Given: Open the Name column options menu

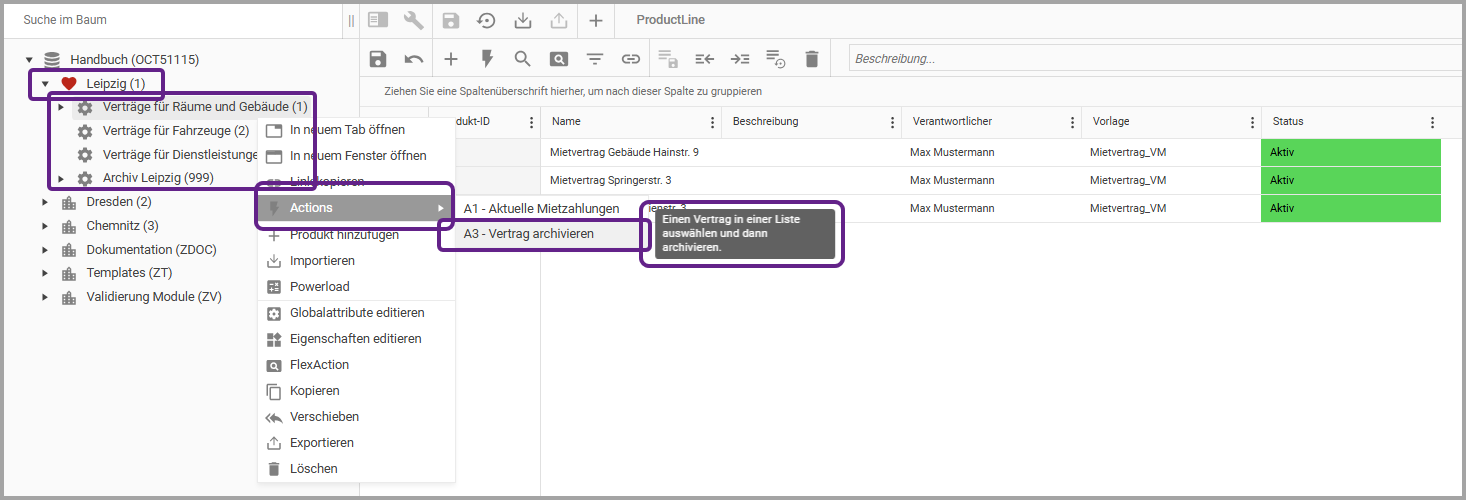Looking at the screenshot, I should 712,122.
